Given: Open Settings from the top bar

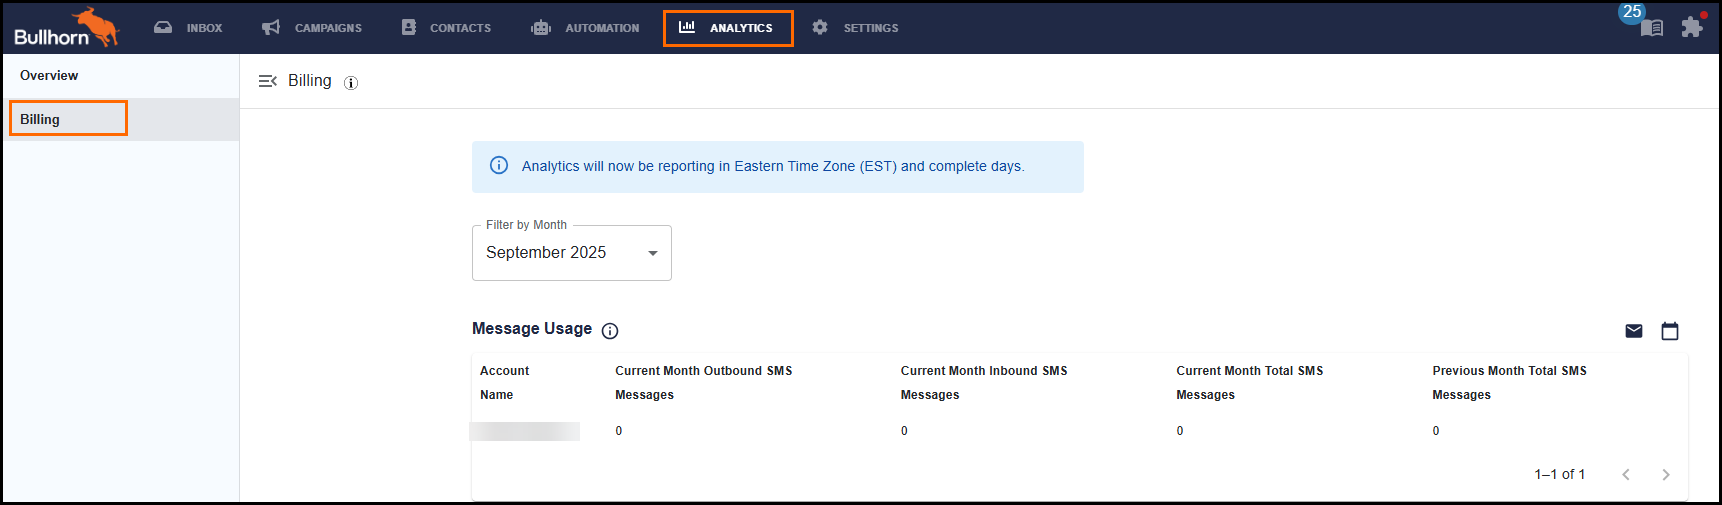Looking at the screenshot, I should click(855, 28).
